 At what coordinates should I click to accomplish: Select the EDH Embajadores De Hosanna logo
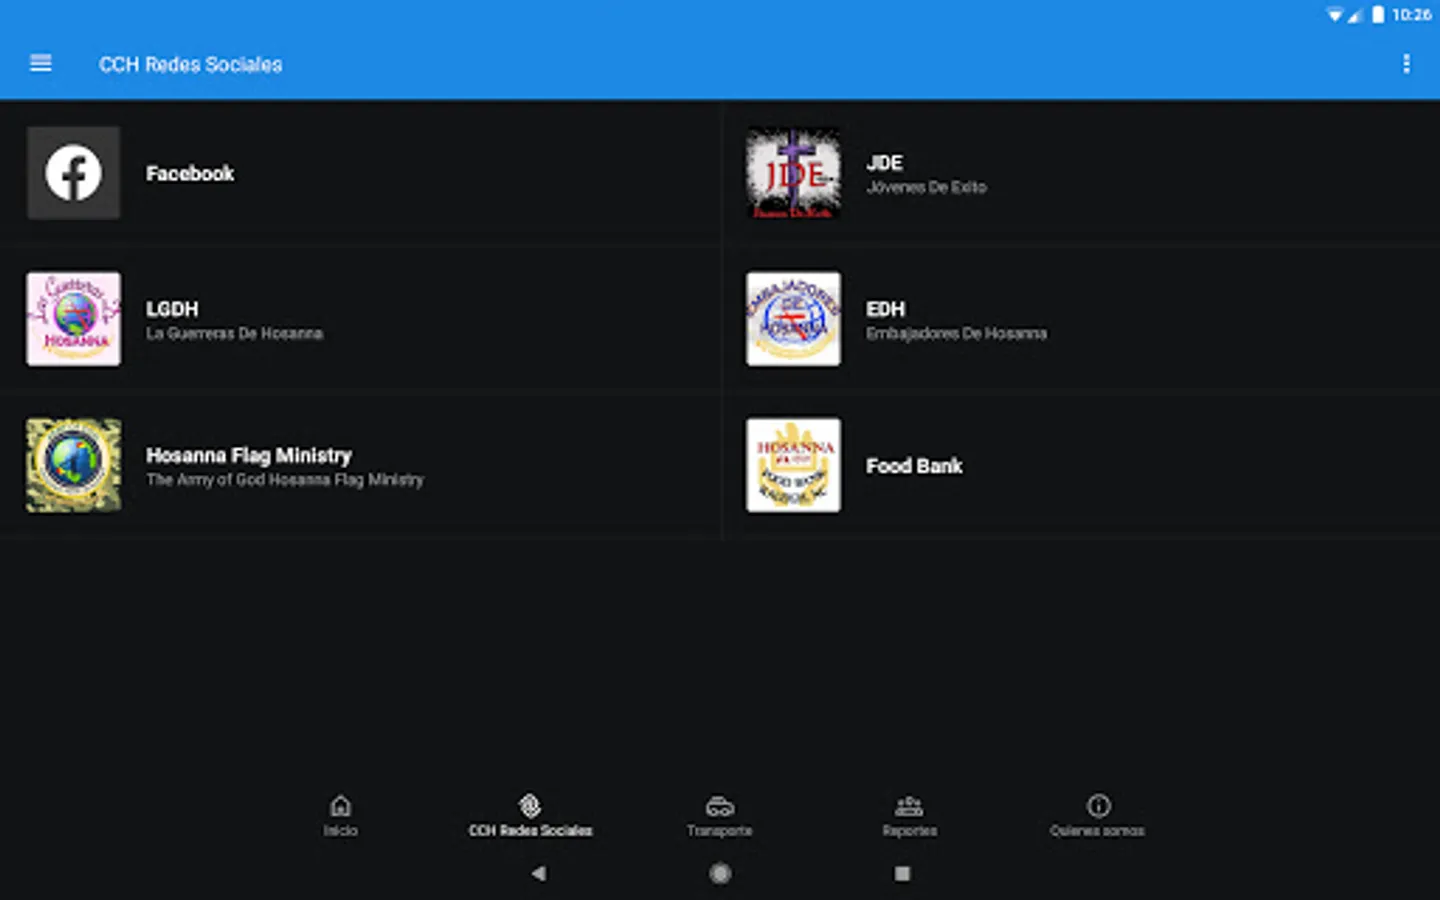point(792,318)
